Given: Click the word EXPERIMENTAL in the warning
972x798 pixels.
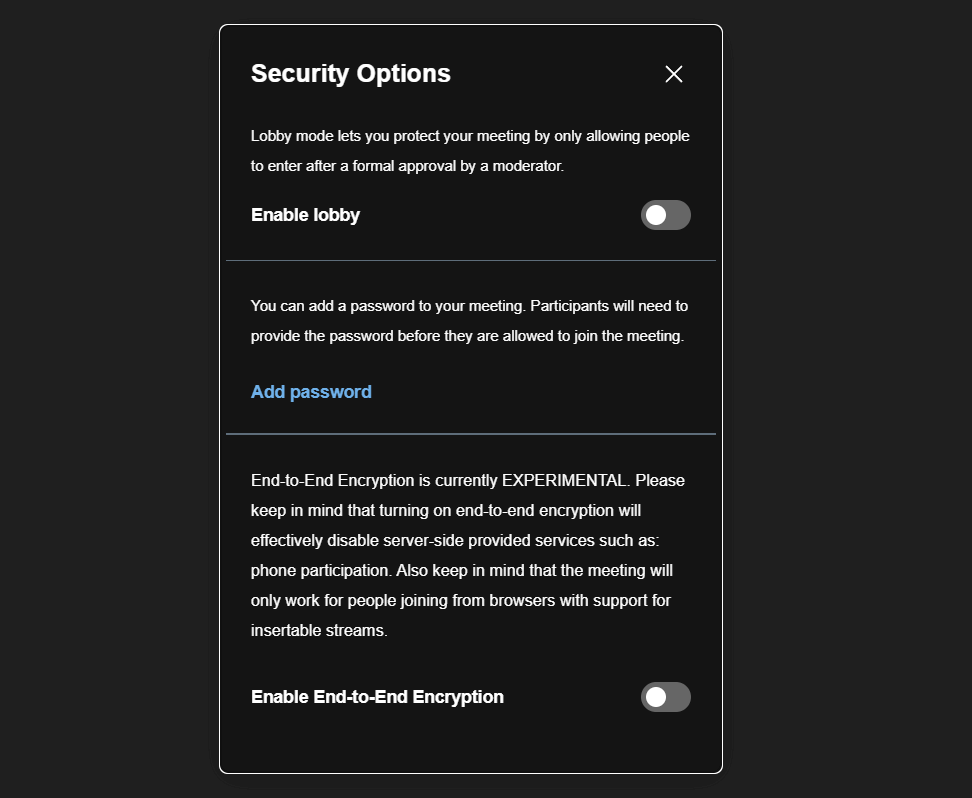Looking at the screenshot, I should (x=565, y=480).
